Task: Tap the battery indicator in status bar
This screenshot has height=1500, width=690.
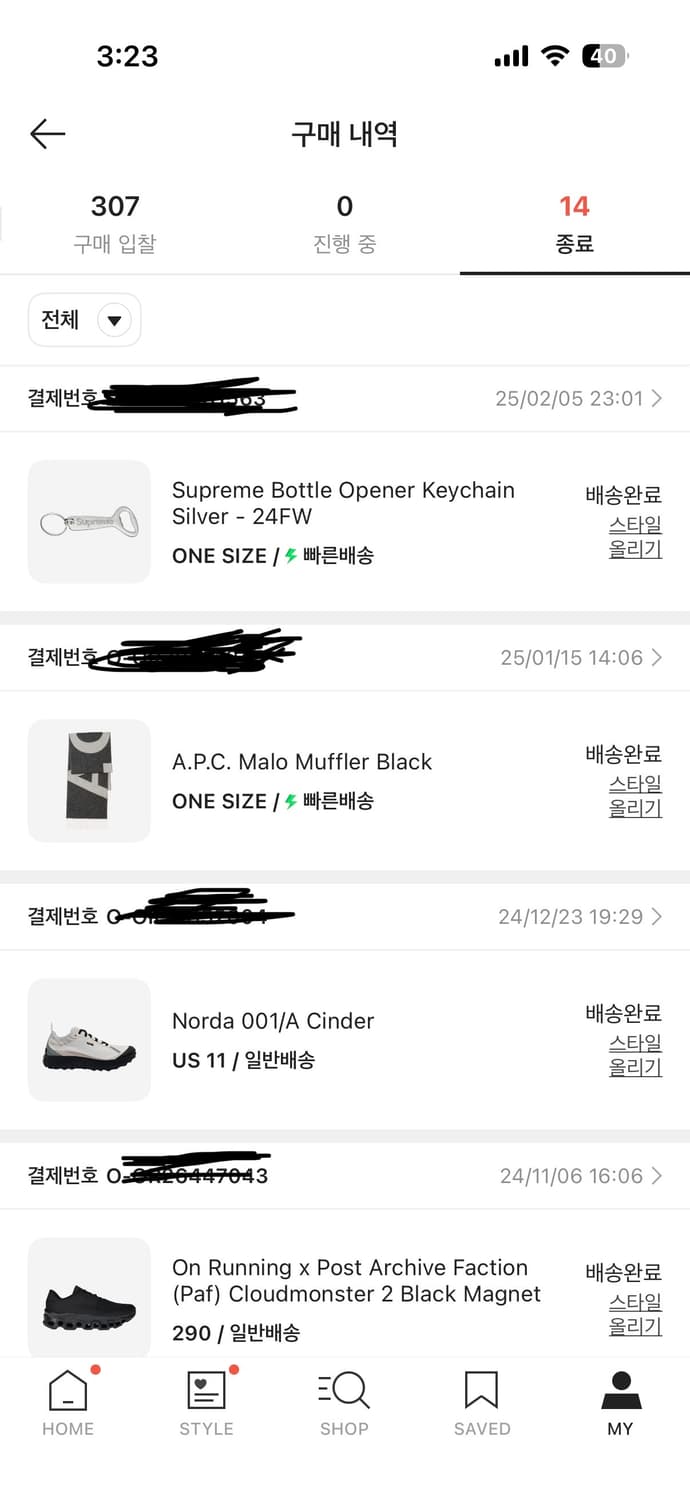Action: [604, 57]
